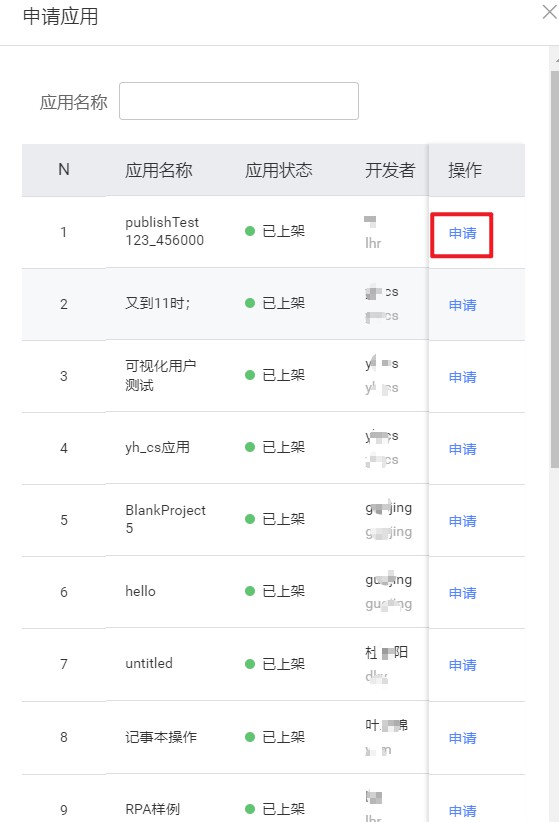Click 申请 for 可视化用户测试 app
The width and height of the screenshot is (559, 822).
pyautogui.click(x=463, y=377)
